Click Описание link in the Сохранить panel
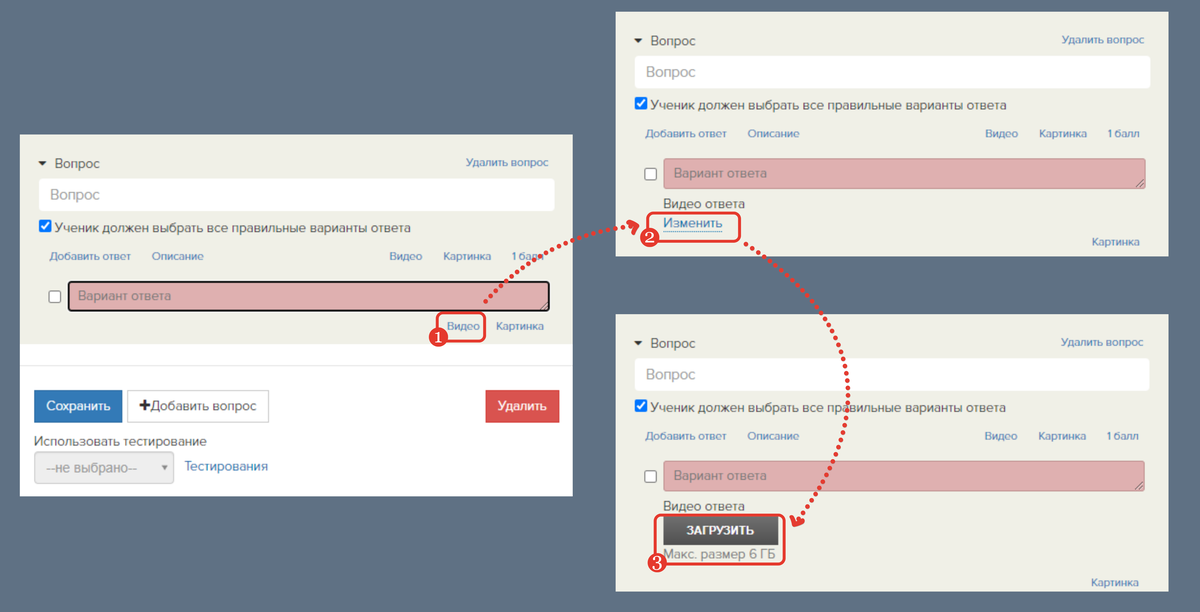1200x612 pixels. (178, 256)
